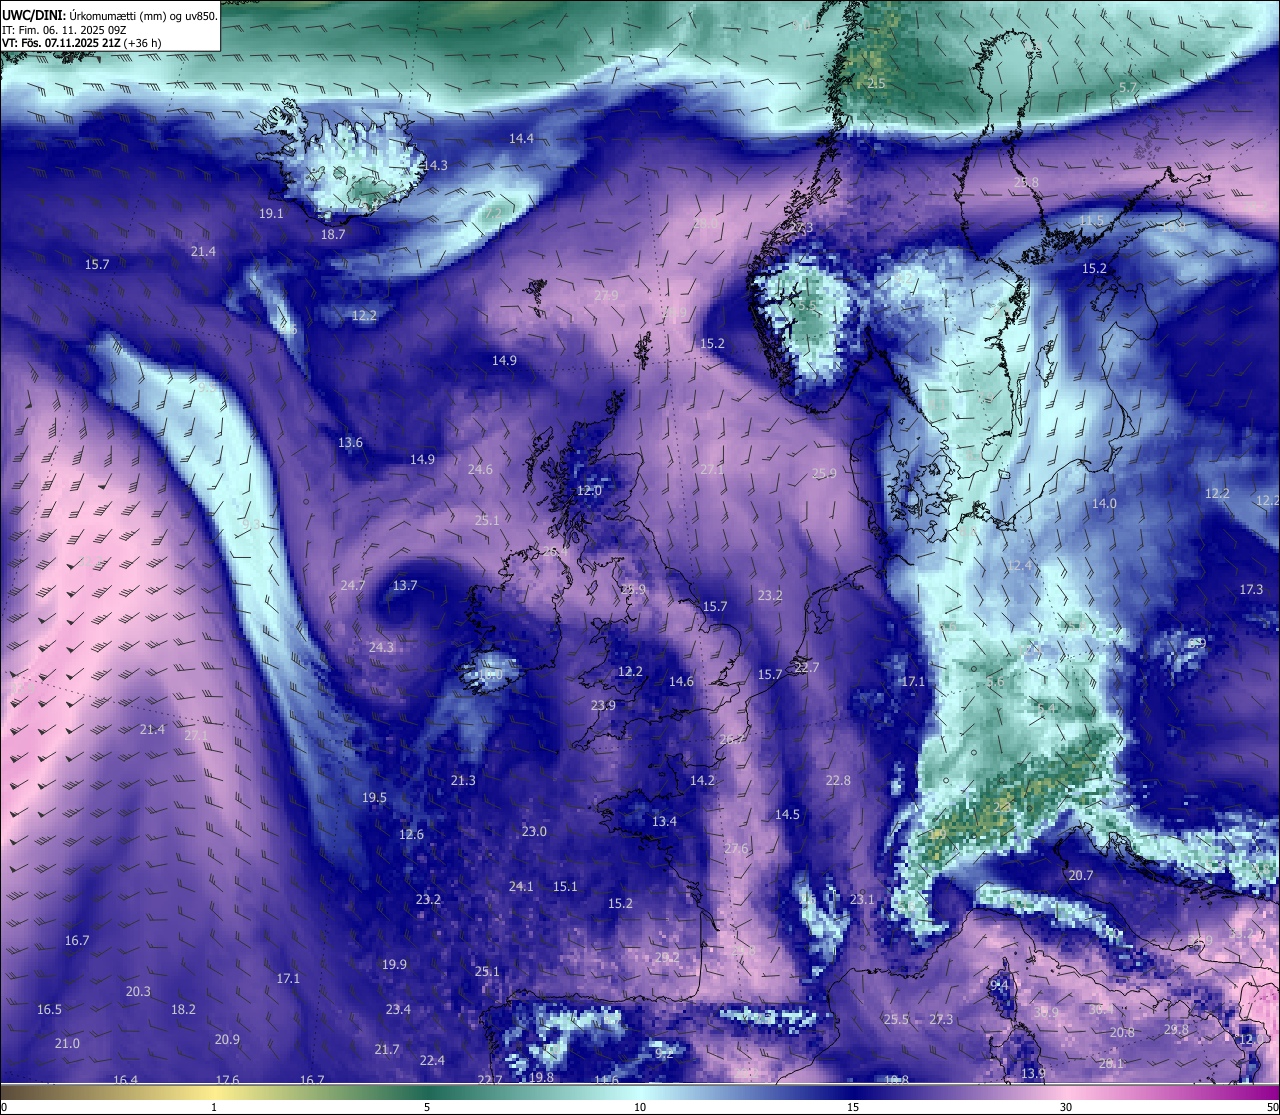Click the 24.3 value west of Ireland
This screenshot has width=1280, height=1115.
tap(381, 647)
